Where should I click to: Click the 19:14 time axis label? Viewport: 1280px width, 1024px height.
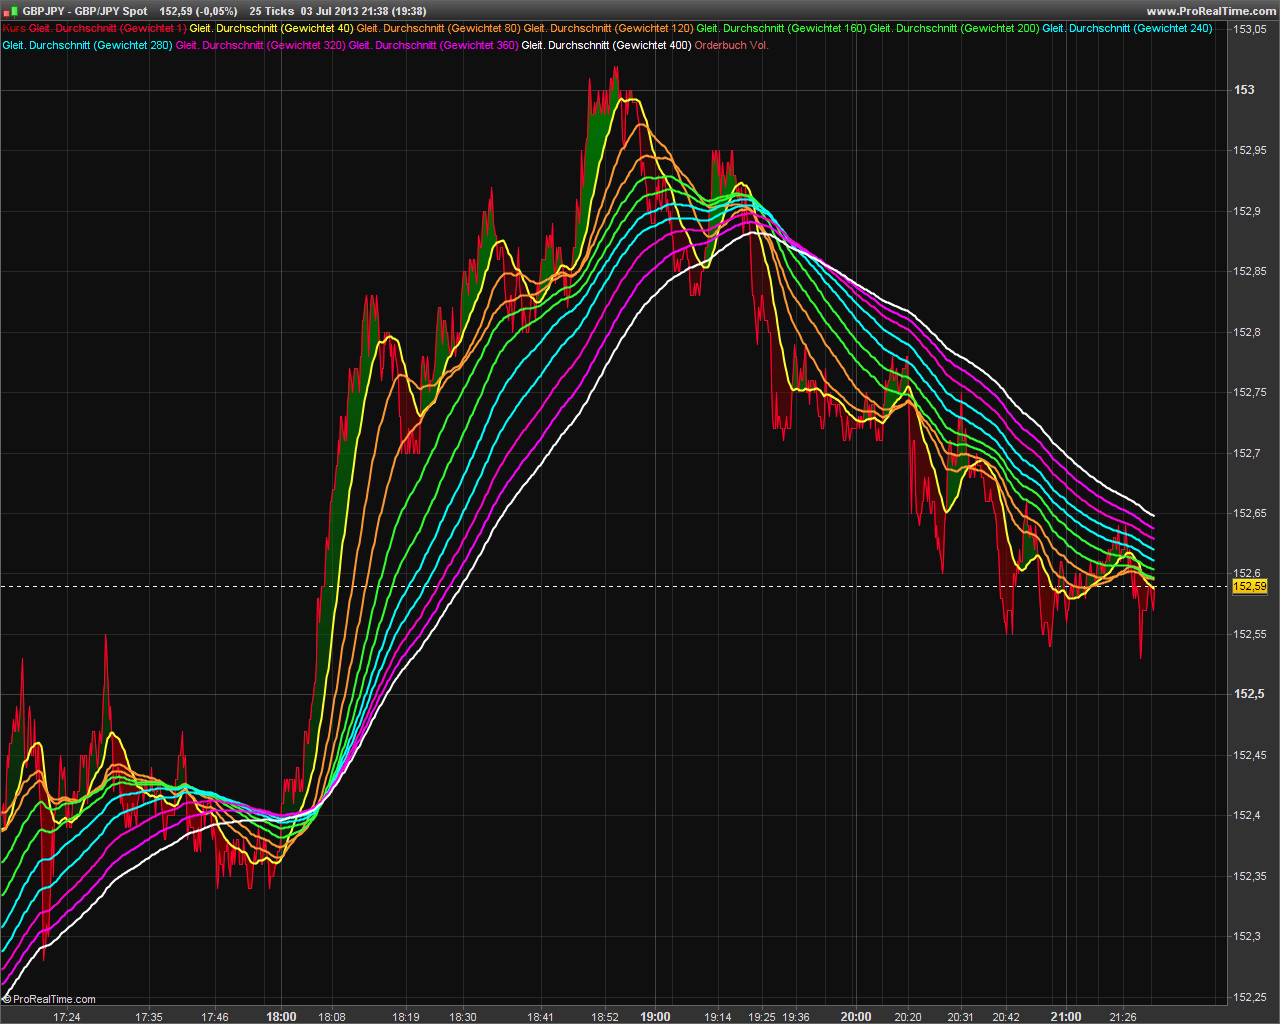[718, 1017]
